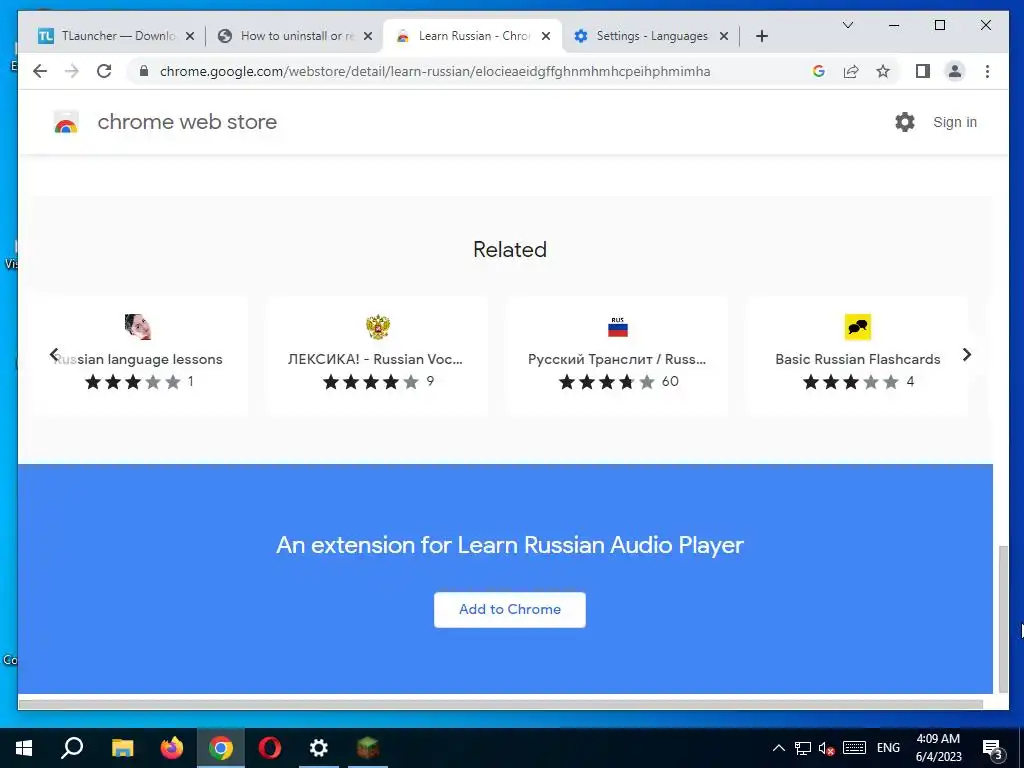
Task: Close the Learn Russian tab
Action: click(x=546, y=36)
